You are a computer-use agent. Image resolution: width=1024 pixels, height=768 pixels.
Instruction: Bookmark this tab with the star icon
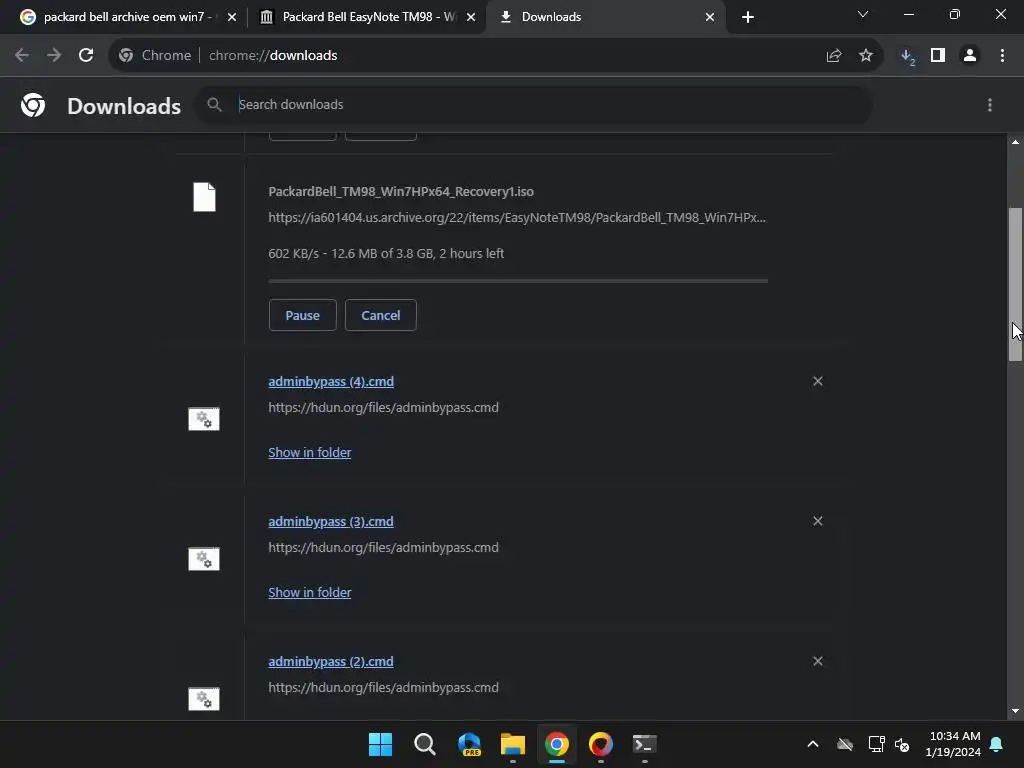[x=866, y=56]
